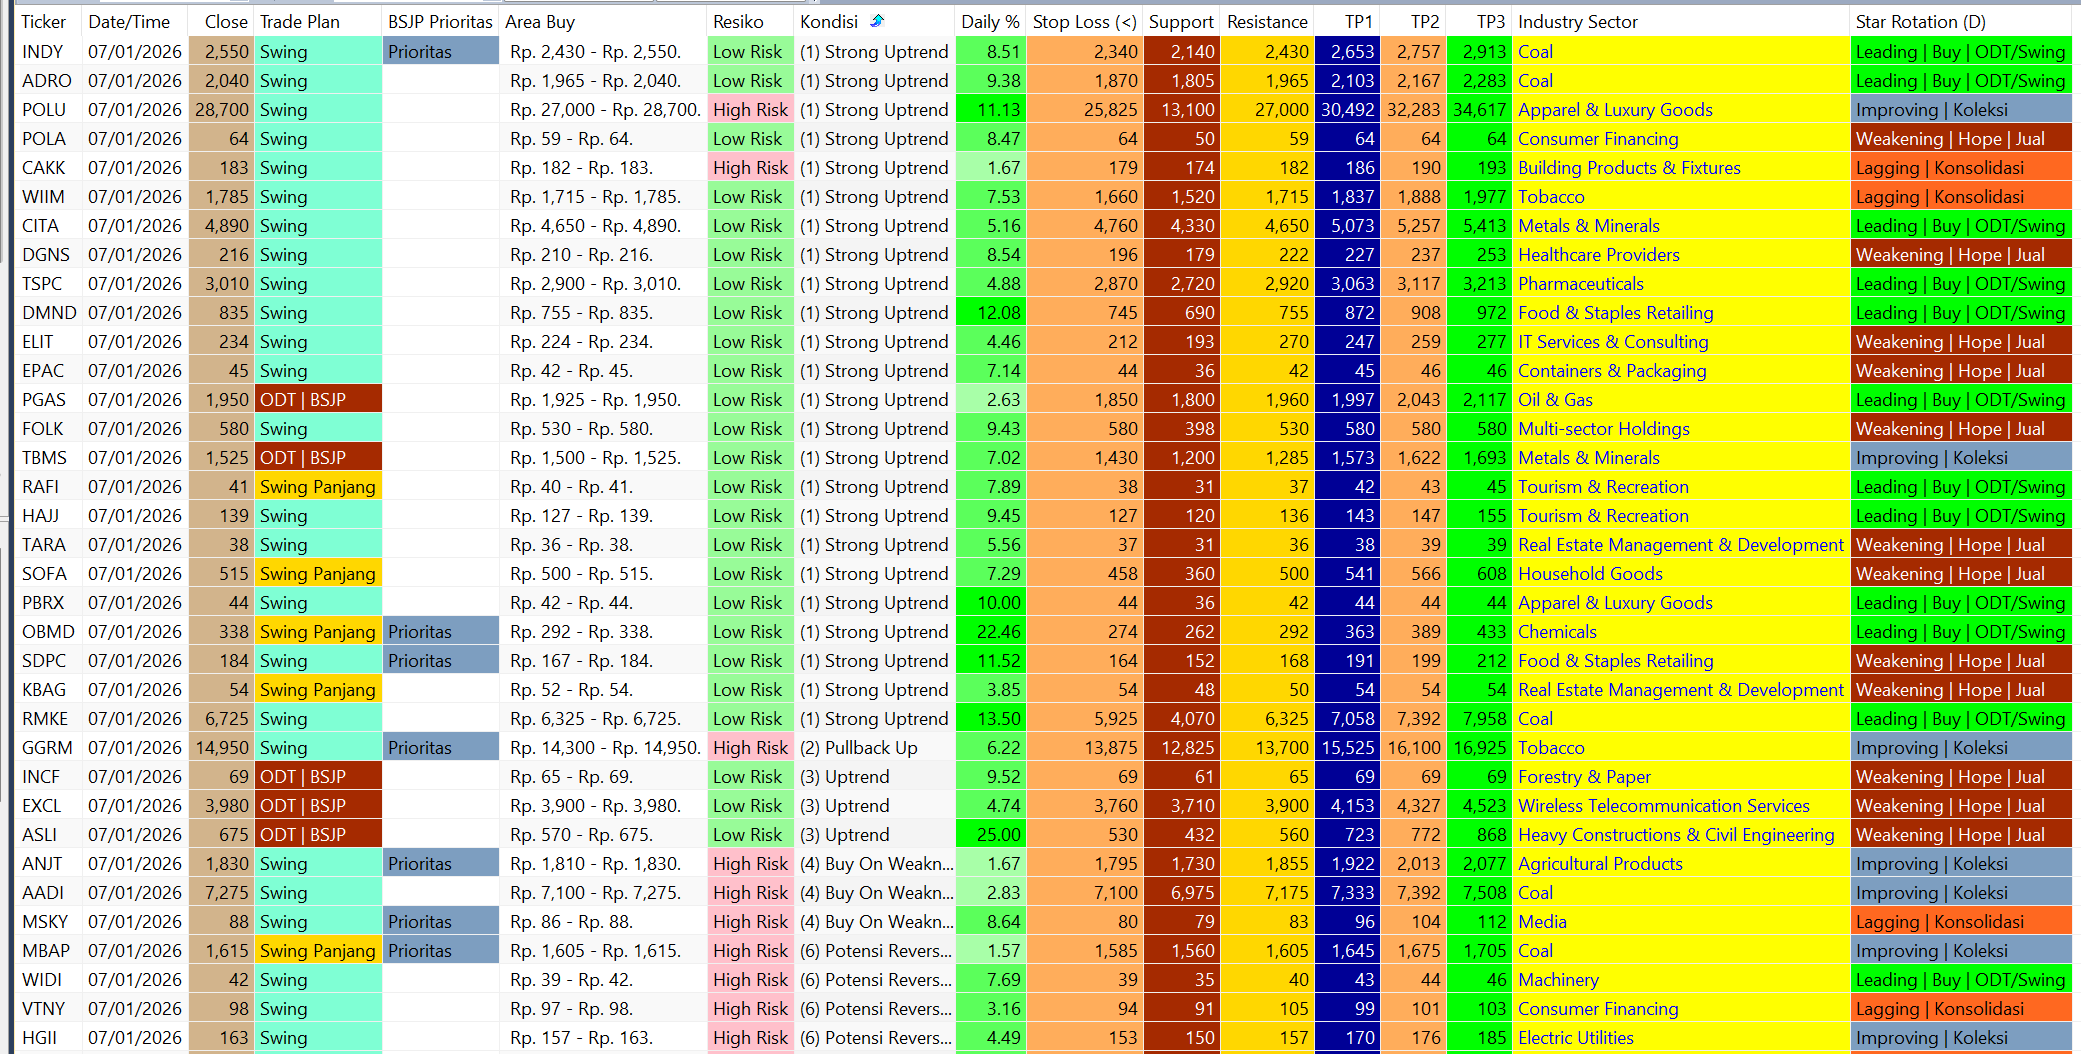Select the Support column header

[1181, 22]
